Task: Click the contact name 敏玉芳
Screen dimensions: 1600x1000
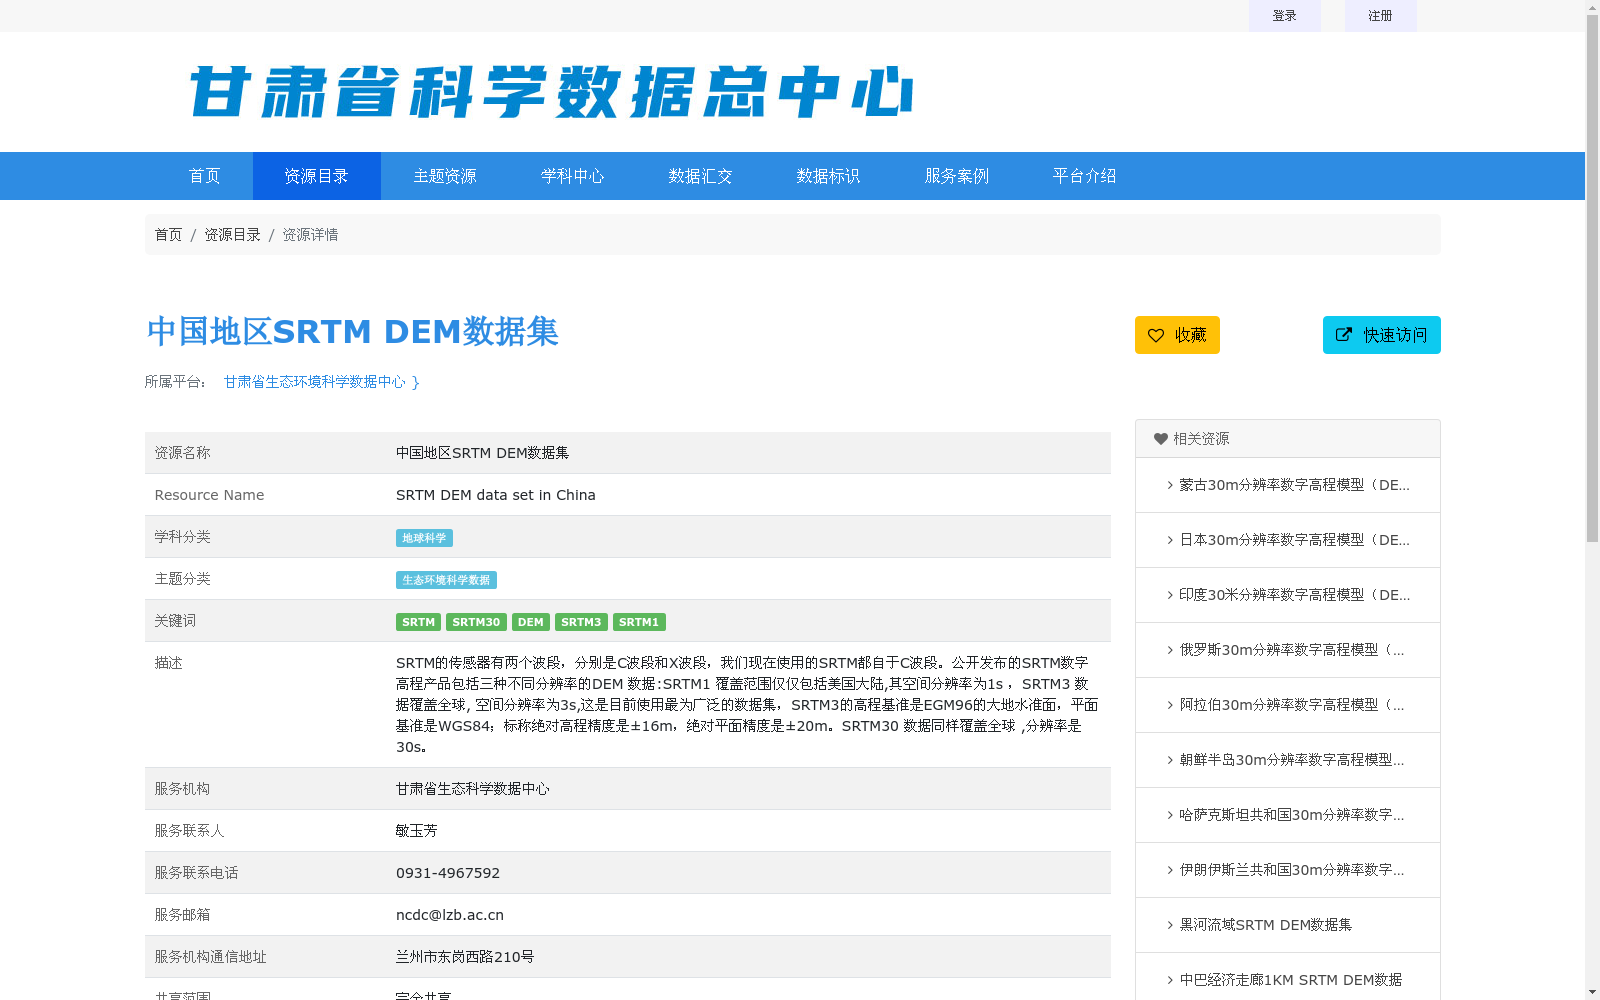Action: coord(417,831)
